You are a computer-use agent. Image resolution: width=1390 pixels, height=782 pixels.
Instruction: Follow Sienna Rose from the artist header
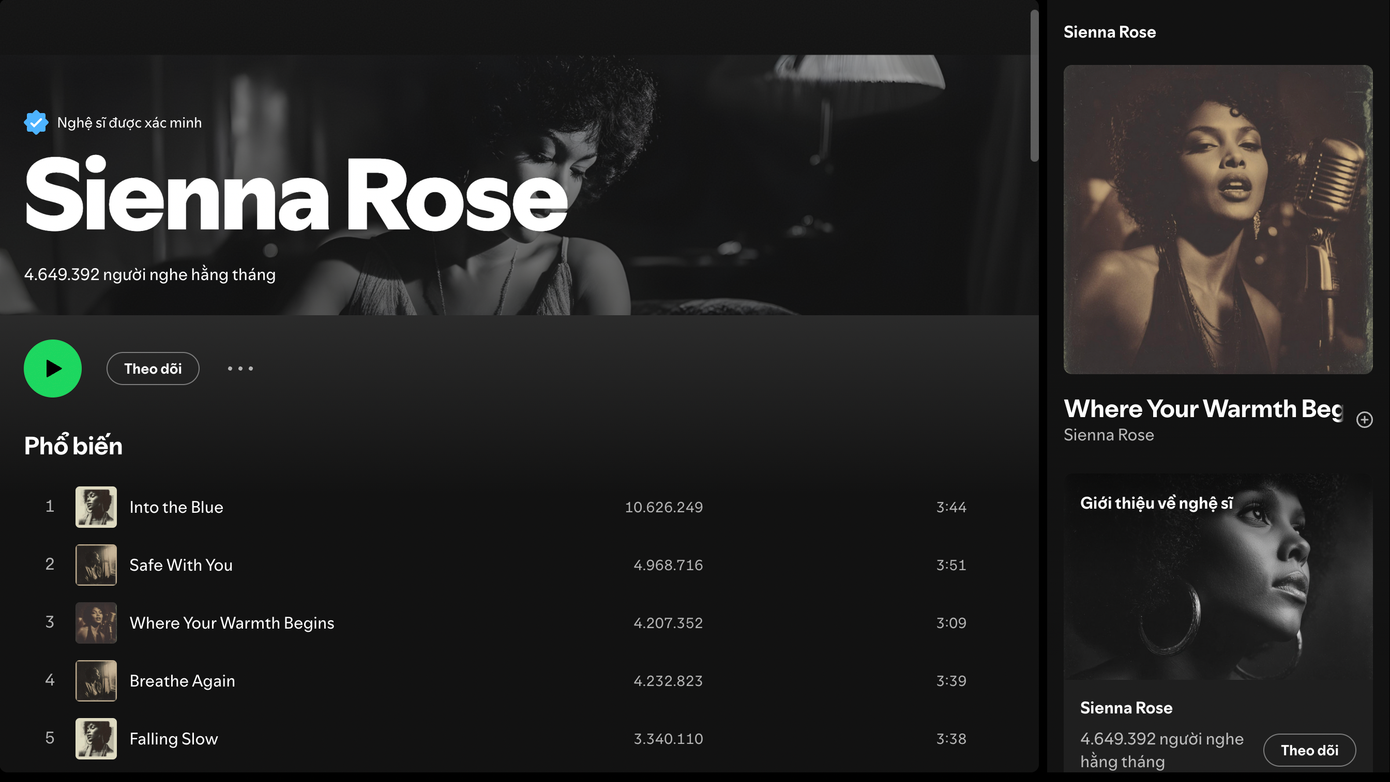[x=153, y=369]
